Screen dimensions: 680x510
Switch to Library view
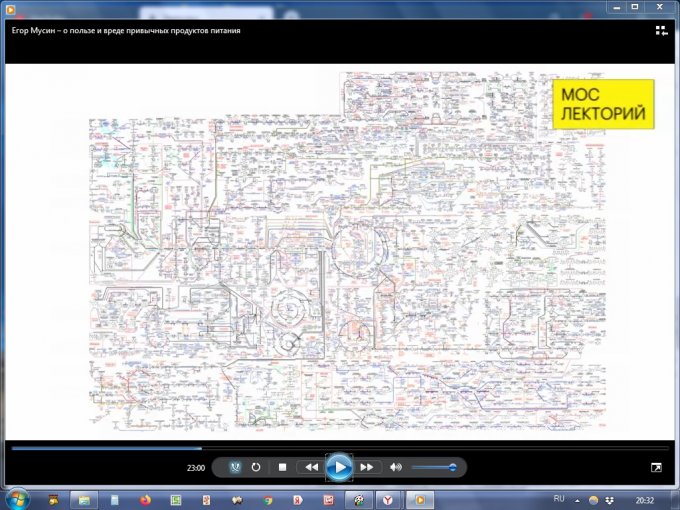point(661,31)
